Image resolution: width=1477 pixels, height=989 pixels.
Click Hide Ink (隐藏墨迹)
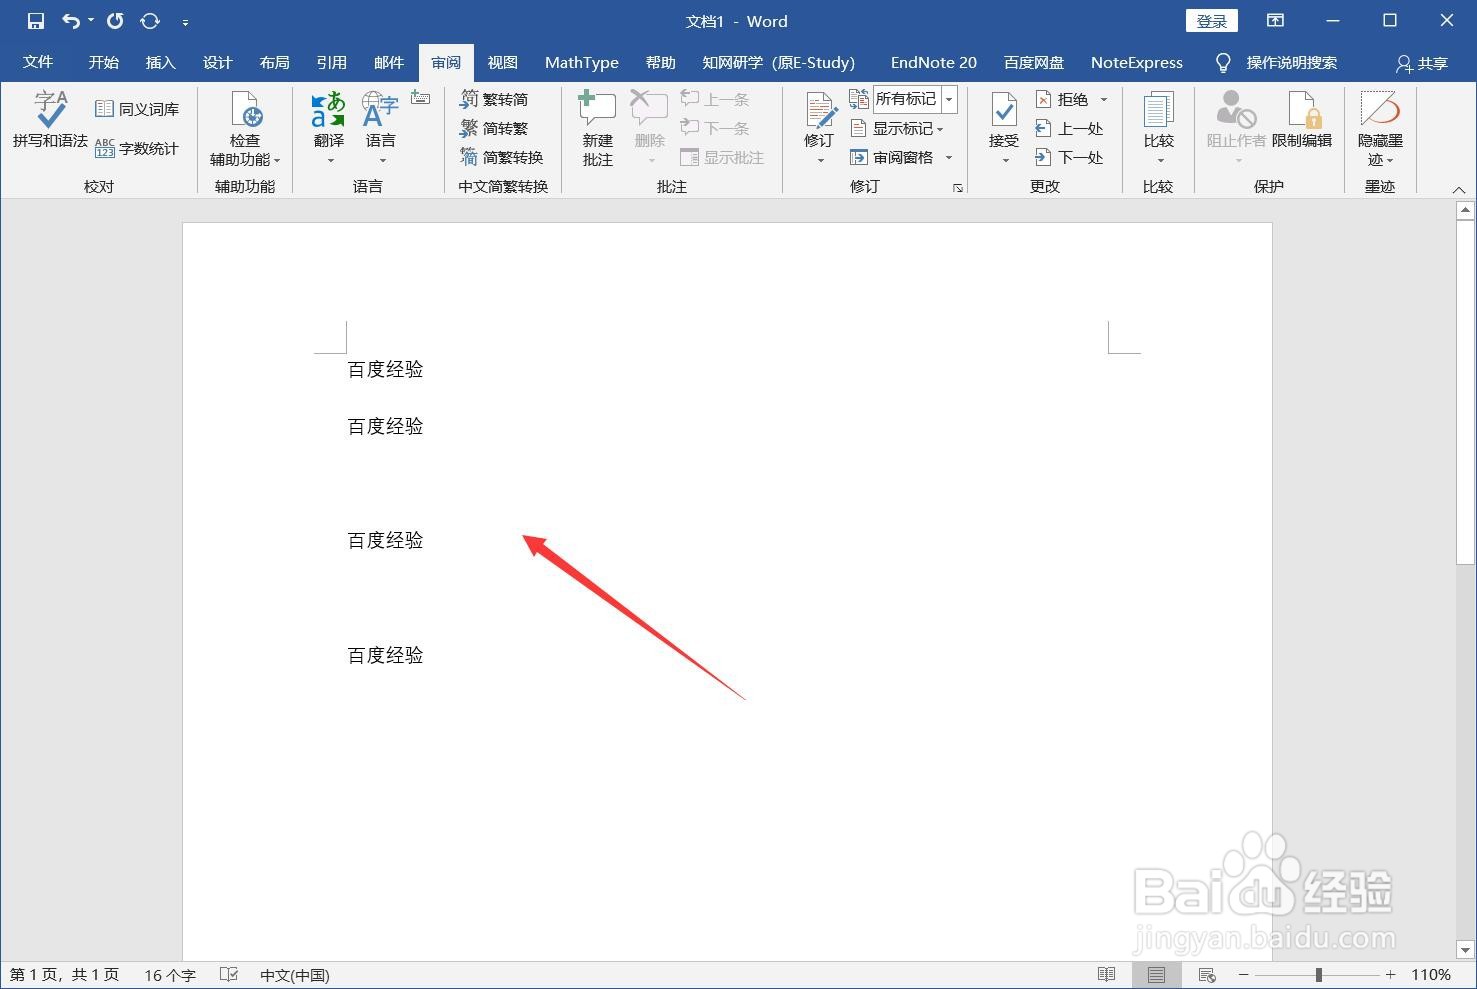pos(1380,129)
